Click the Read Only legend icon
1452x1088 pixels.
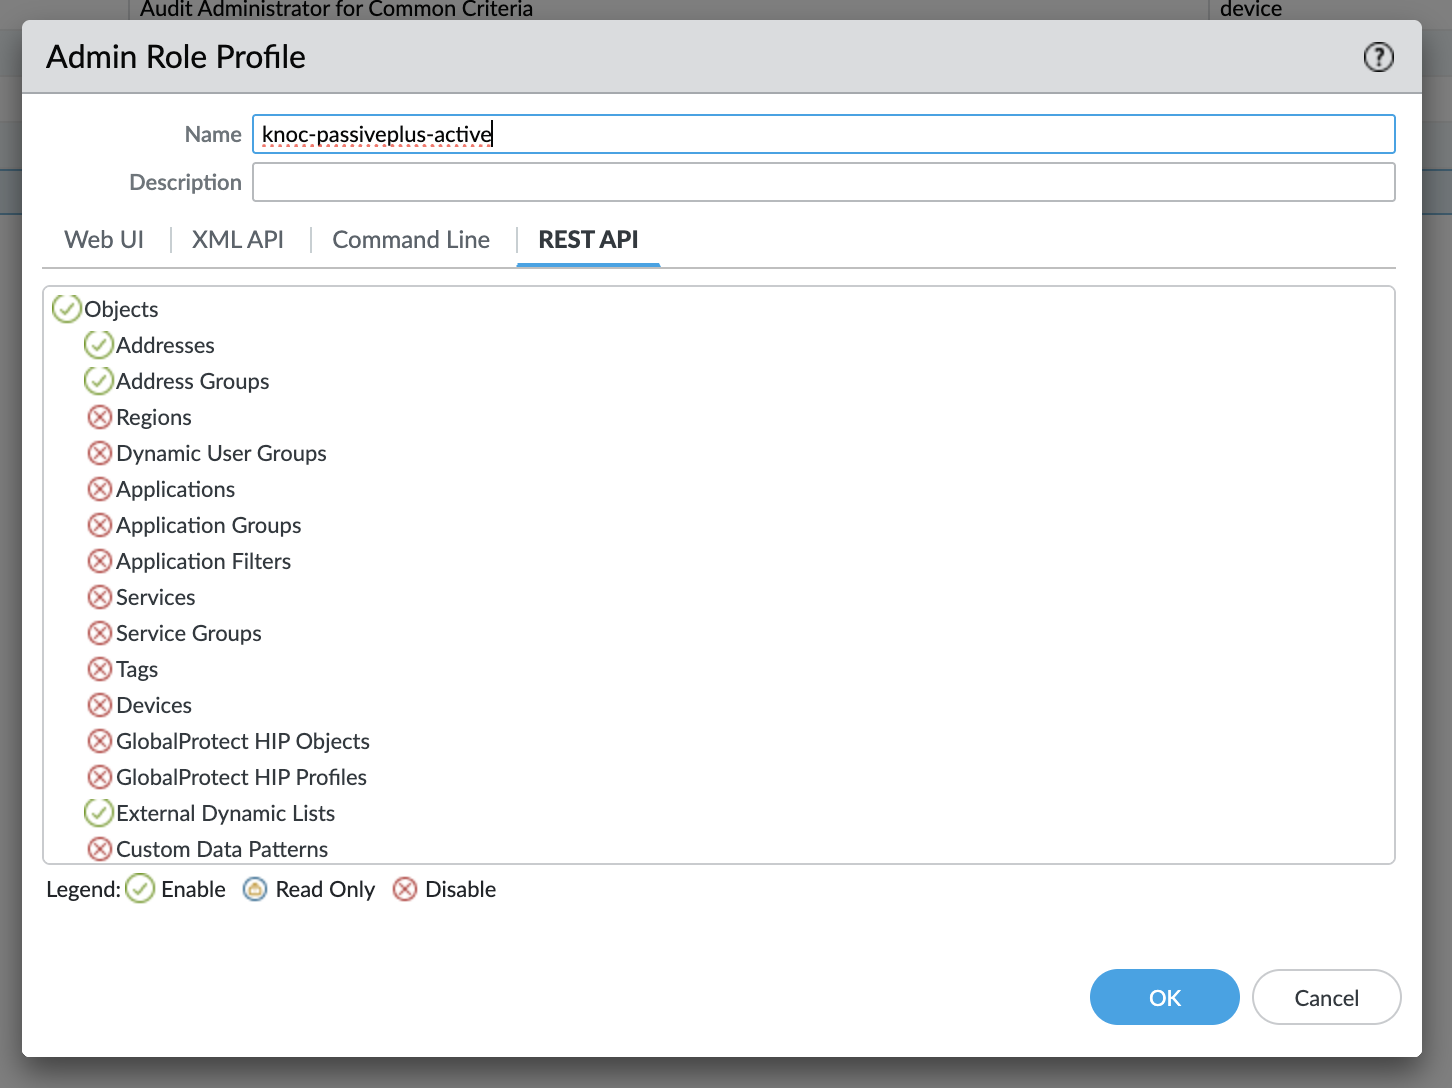coord(255,888)
